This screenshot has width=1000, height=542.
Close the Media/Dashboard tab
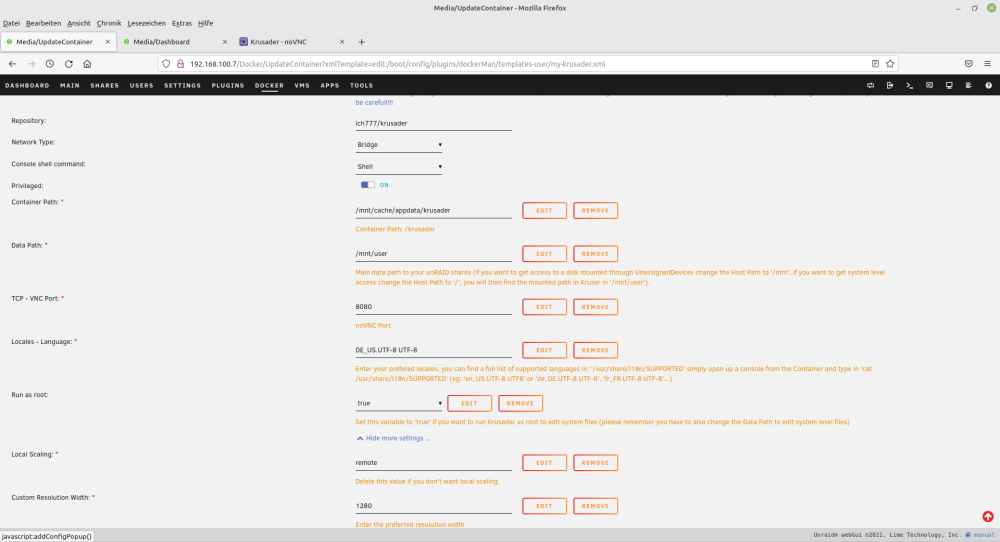(x=224, y=42)
